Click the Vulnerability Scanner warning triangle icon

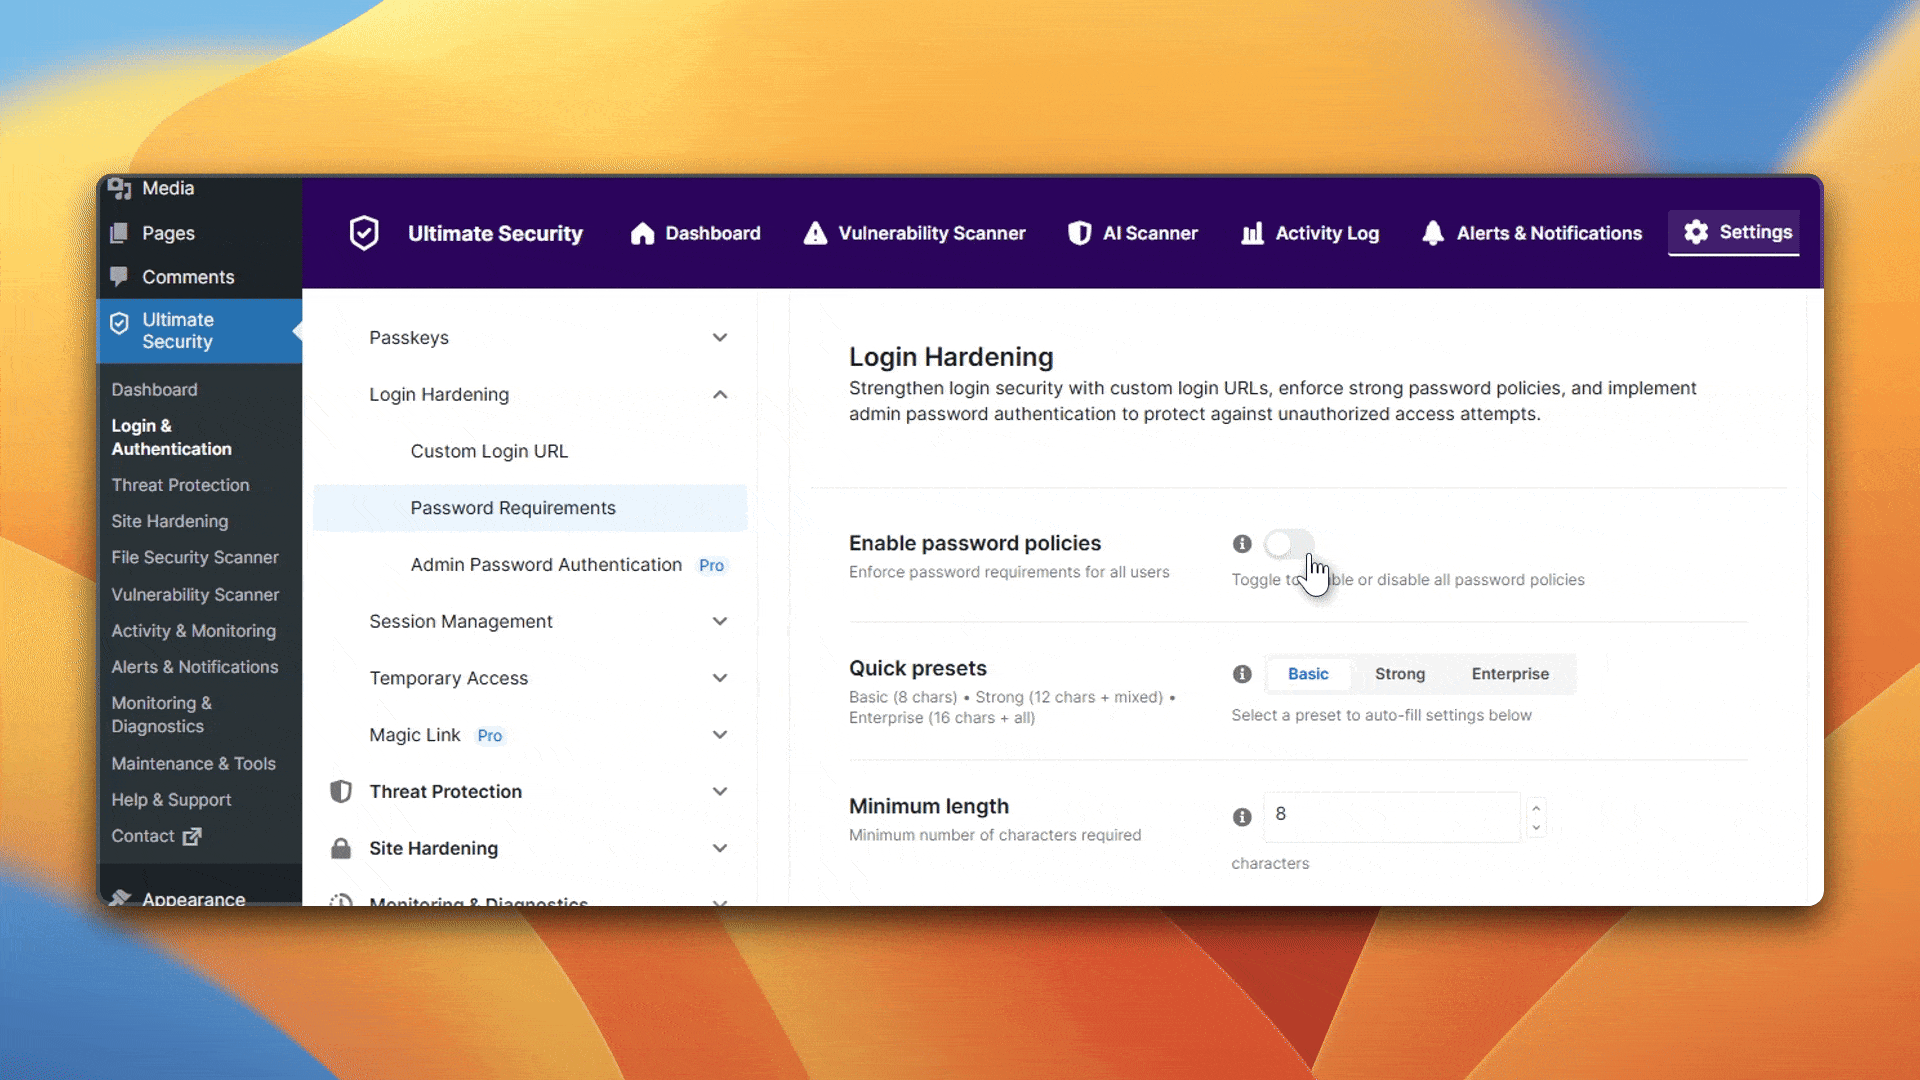coord(815,233)
